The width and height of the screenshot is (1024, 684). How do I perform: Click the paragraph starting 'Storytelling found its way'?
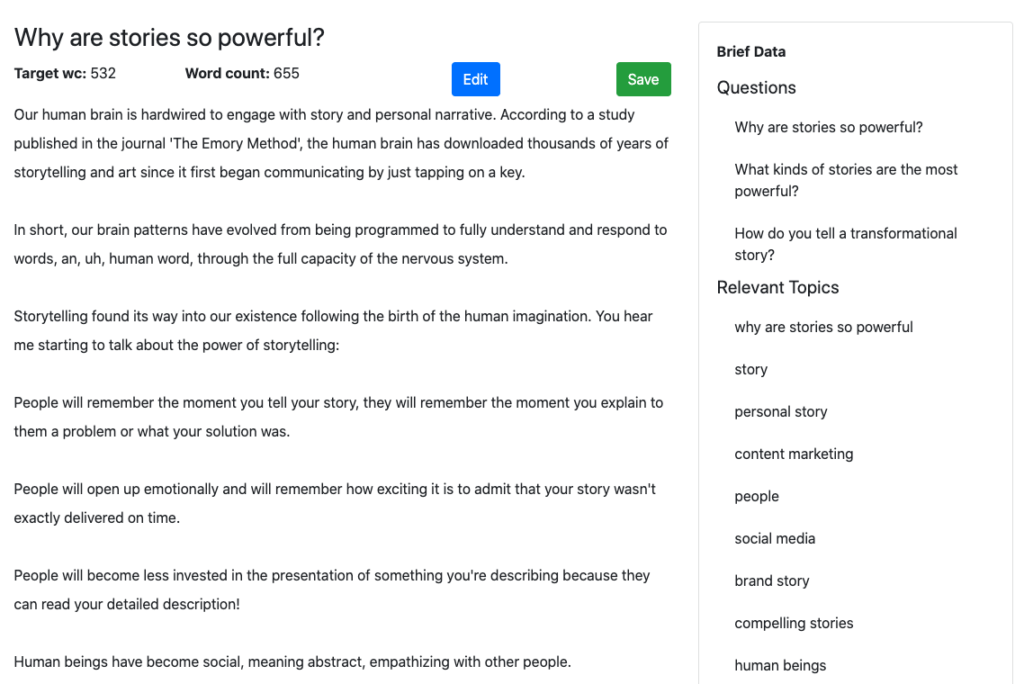coord(333,331)
